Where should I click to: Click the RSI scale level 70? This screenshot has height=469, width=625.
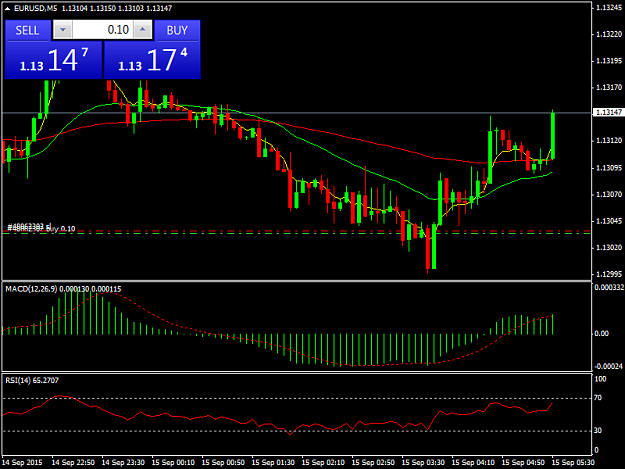click(598, 398)
